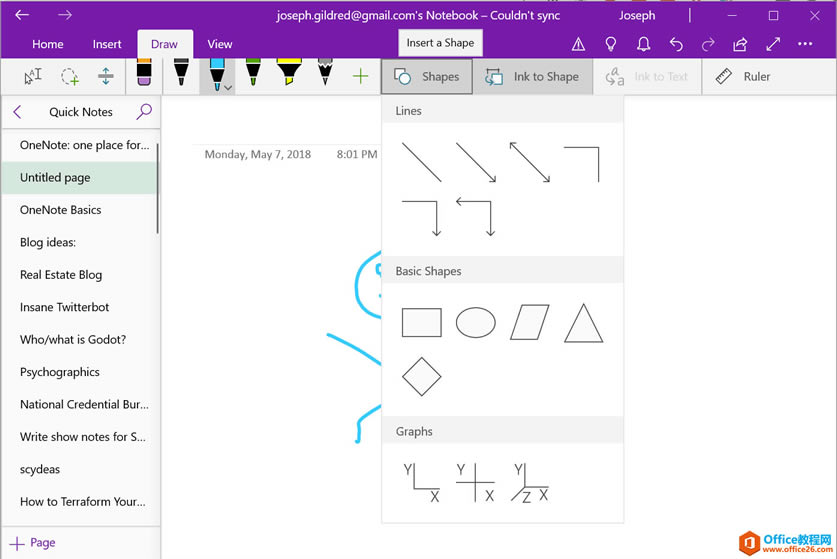Collapse the Quick Notes section back chevron
This screenshot has height=559, width=837.
17,112
